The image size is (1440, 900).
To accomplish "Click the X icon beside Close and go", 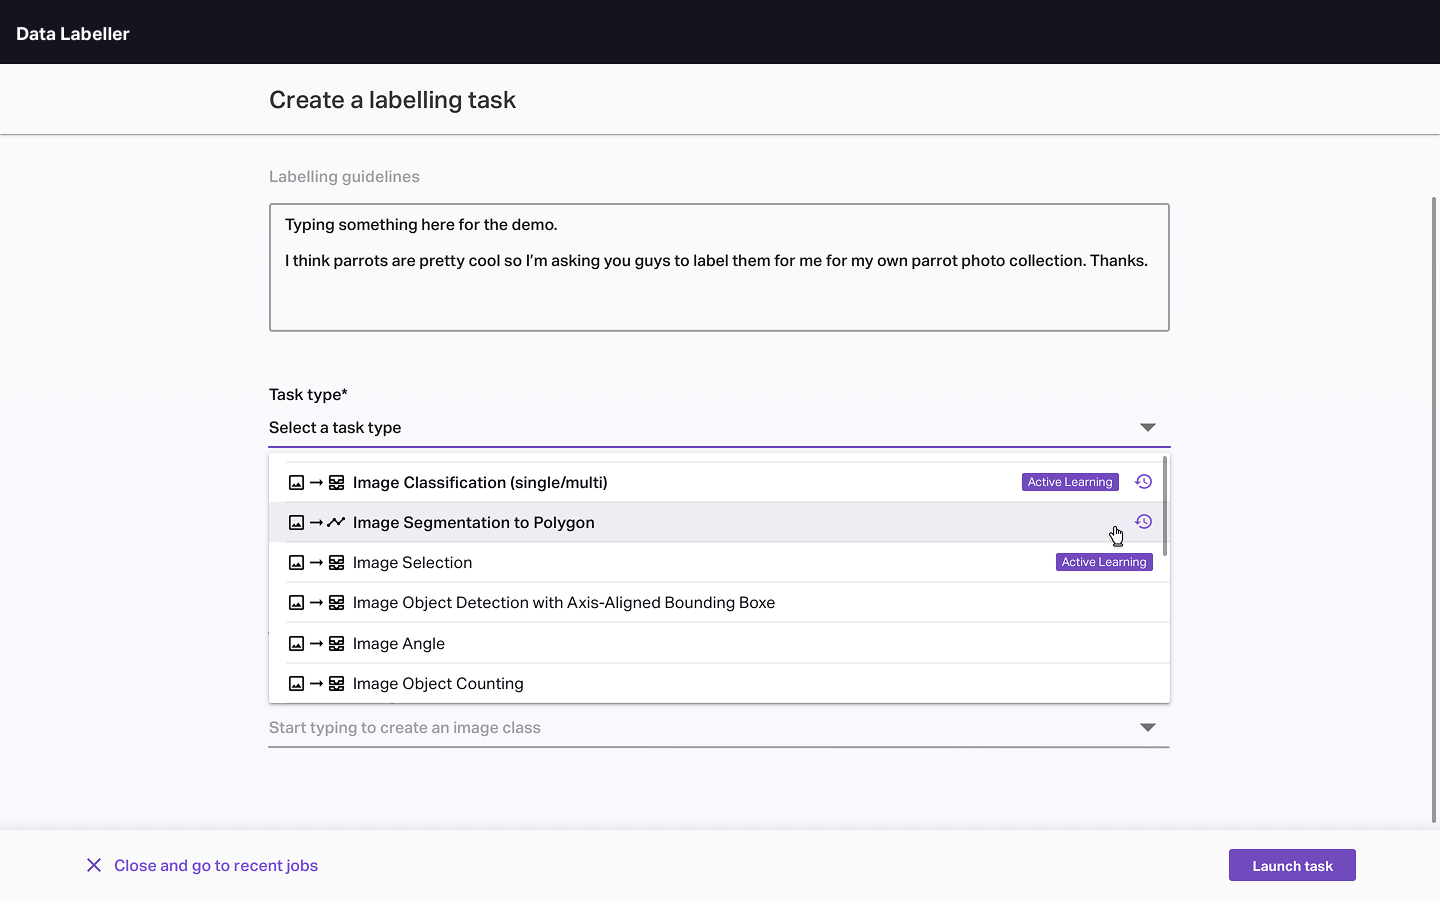I will 94,865.
